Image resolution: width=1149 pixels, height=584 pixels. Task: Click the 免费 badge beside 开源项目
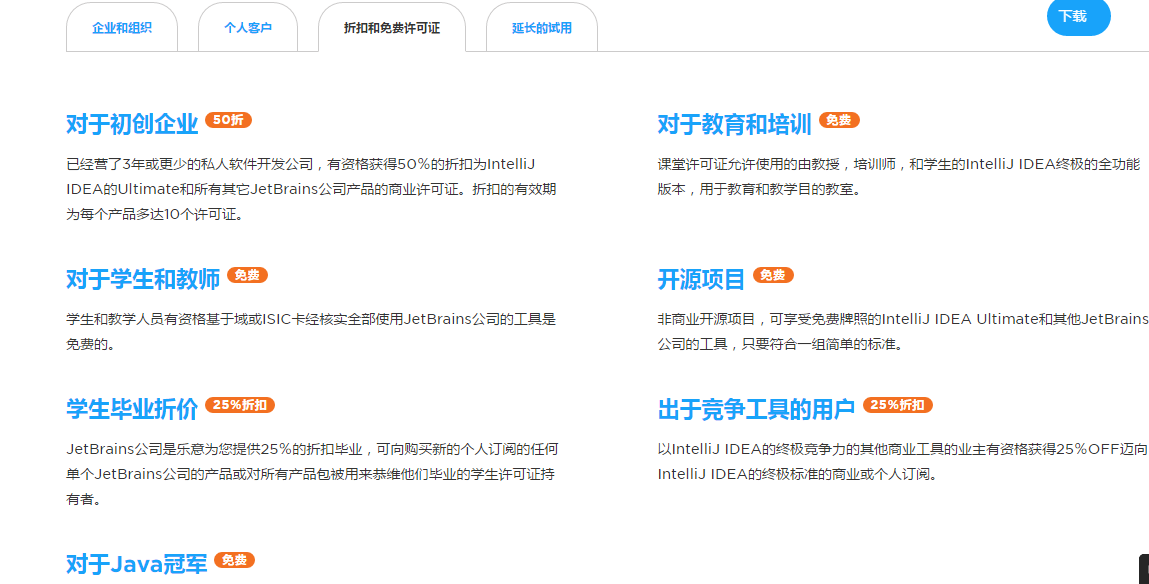click(x=771, y=276)
